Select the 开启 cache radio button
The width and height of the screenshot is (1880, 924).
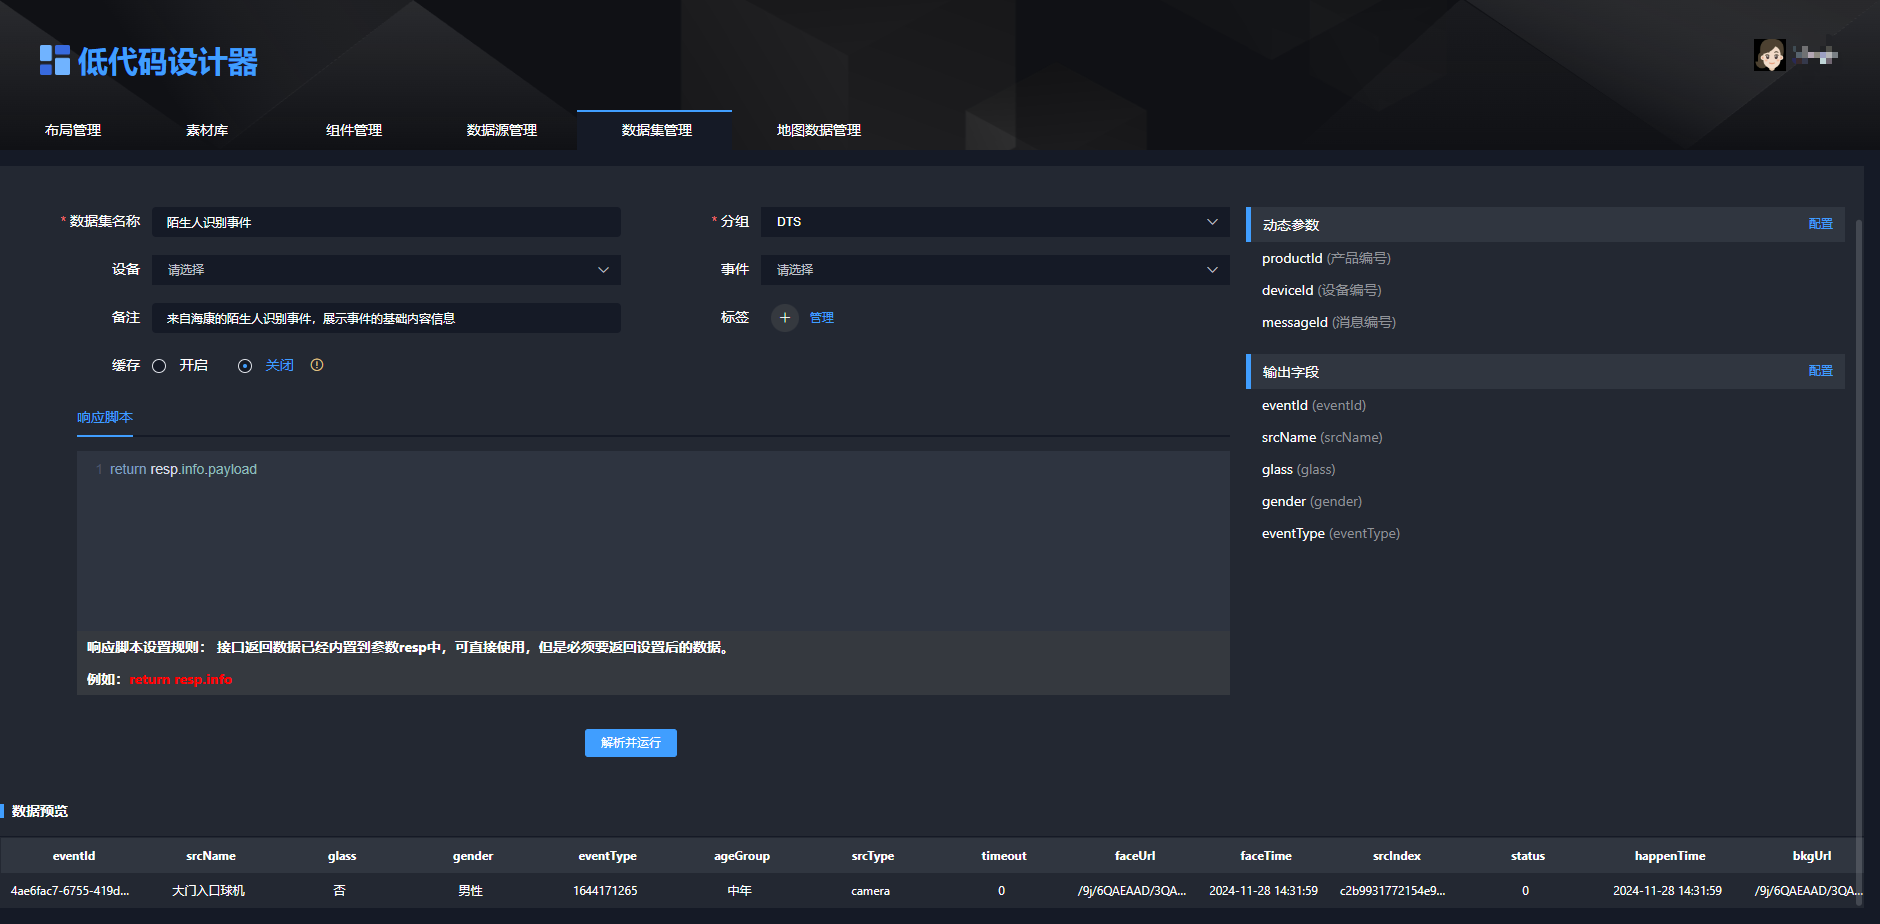[159, 366]
